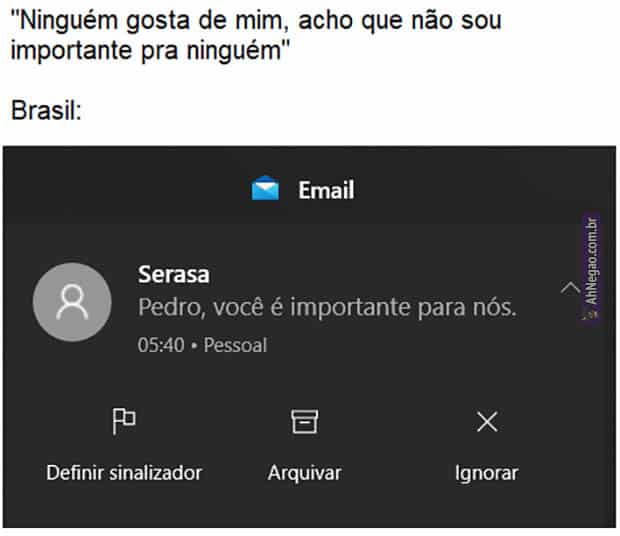Click the grey sender avatar icon
620x536 pixels.
[x=73, y=302]
